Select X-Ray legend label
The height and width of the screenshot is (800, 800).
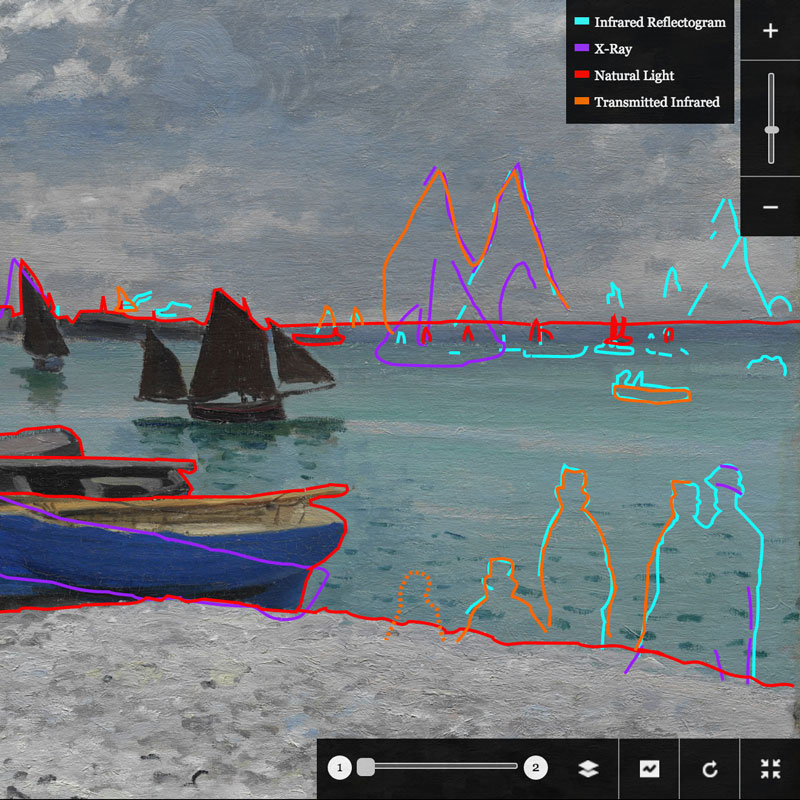point(613,49)
